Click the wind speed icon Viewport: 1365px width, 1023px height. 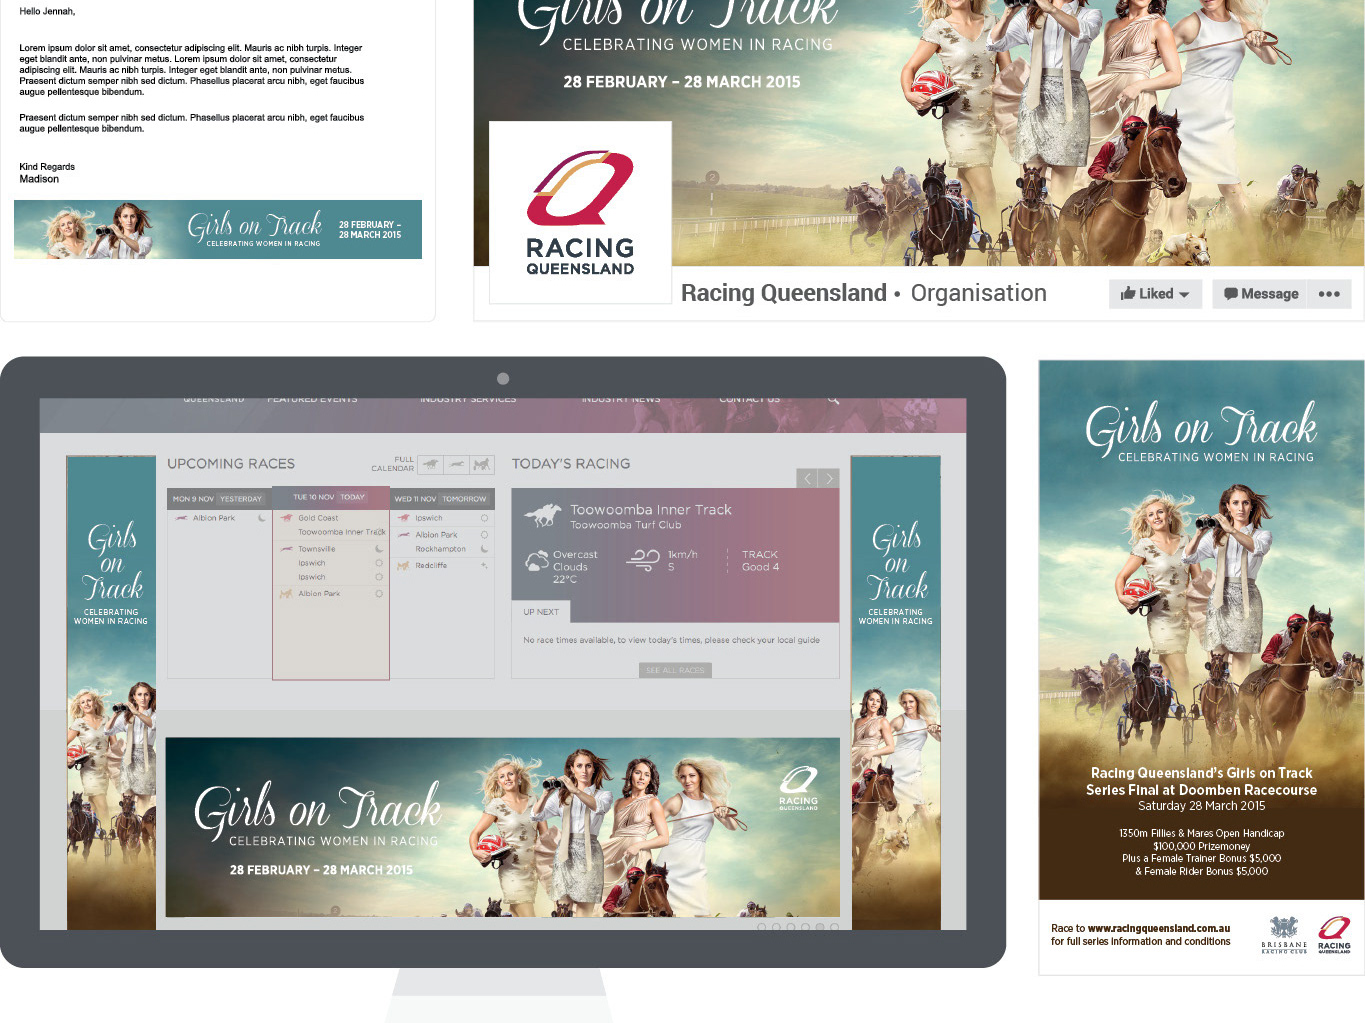coord(643,560)
